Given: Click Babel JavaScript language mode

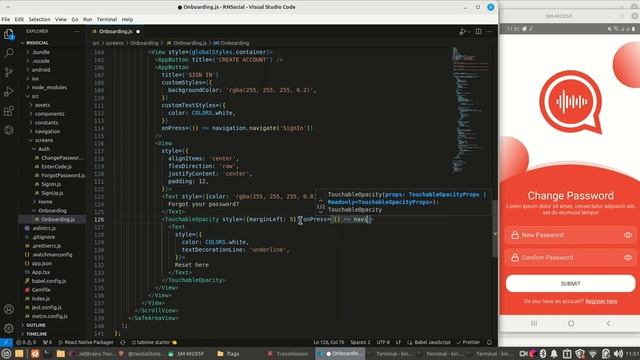Looking at the screenshot, I should point(429,342).
